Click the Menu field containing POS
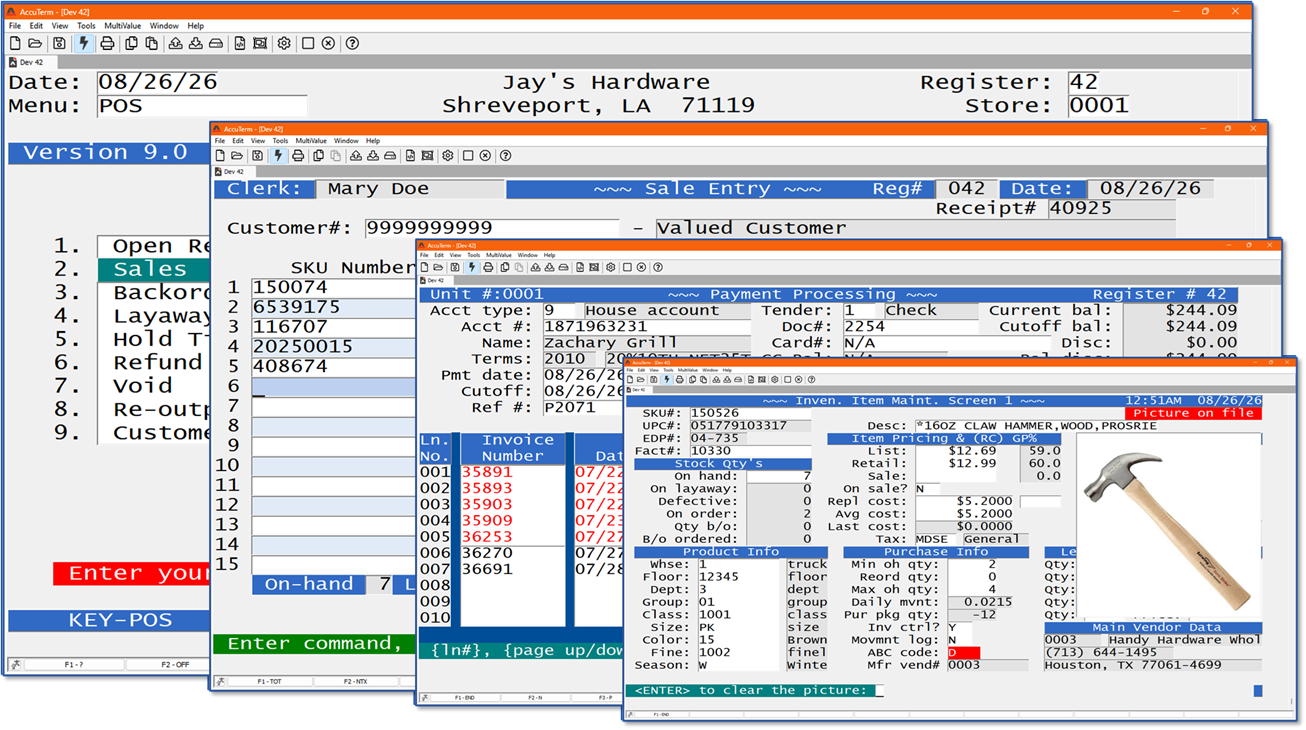 click(x=202, y=106)
